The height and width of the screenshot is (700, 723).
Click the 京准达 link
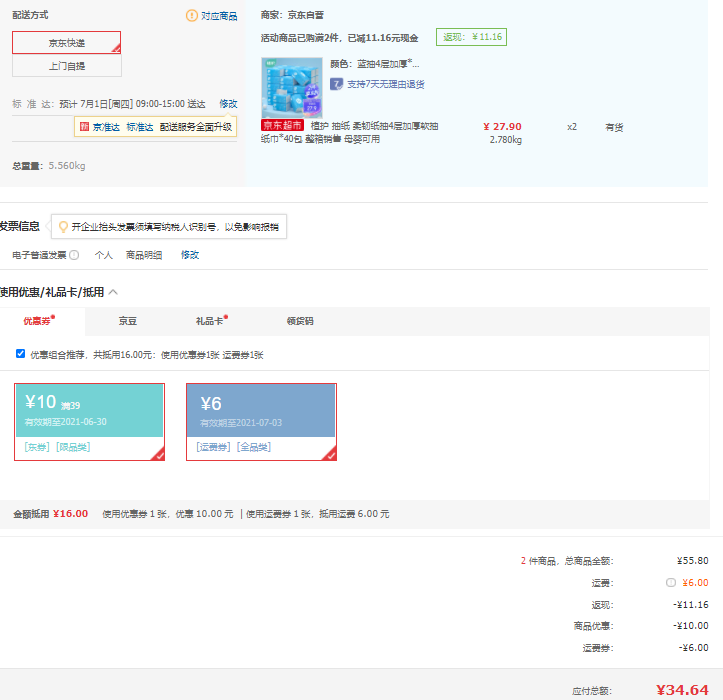tap(106, 127)
